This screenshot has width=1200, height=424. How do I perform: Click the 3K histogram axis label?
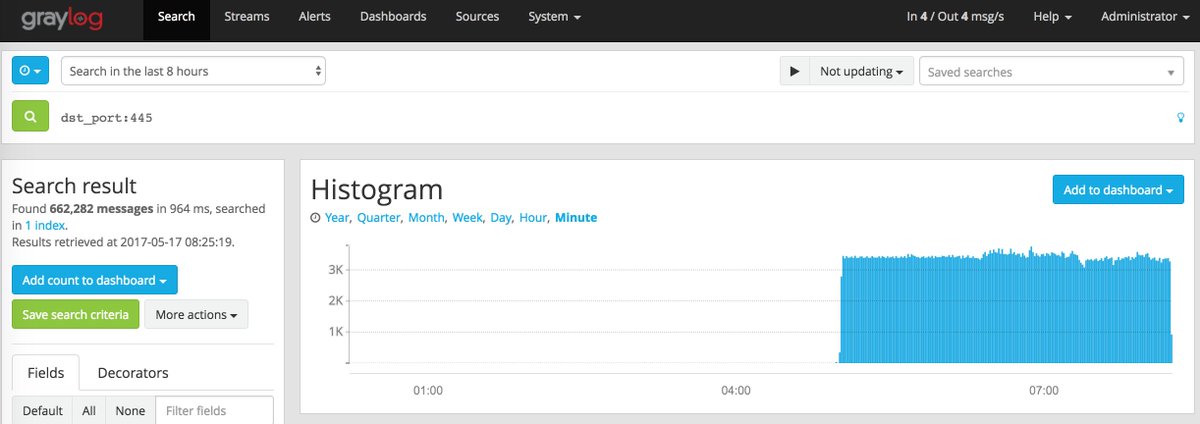(x=335, y=270)
